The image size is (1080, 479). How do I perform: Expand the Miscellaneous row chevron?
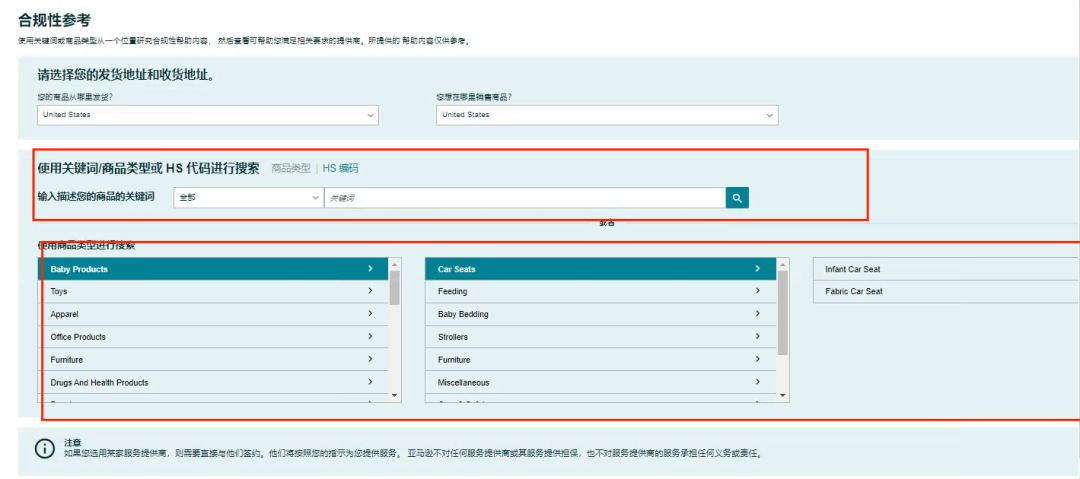coord(758,382)
